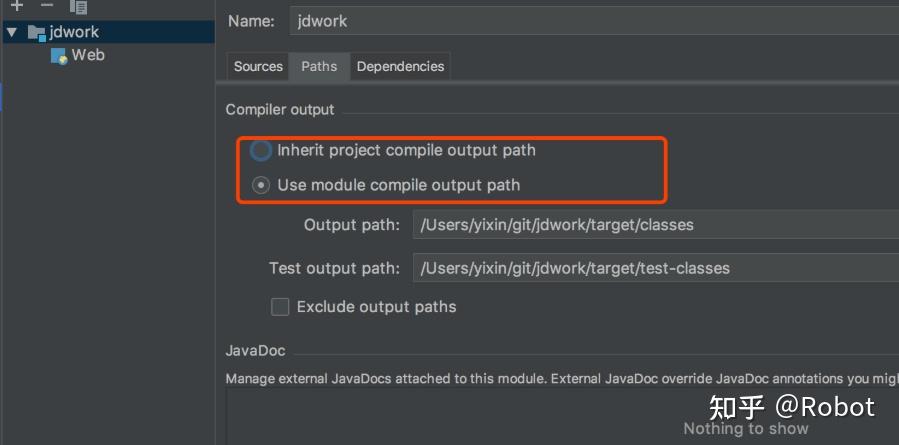This screenshot has height=445, width=899.
Task: Open the Dependencies tab
Action: point(400,66)
